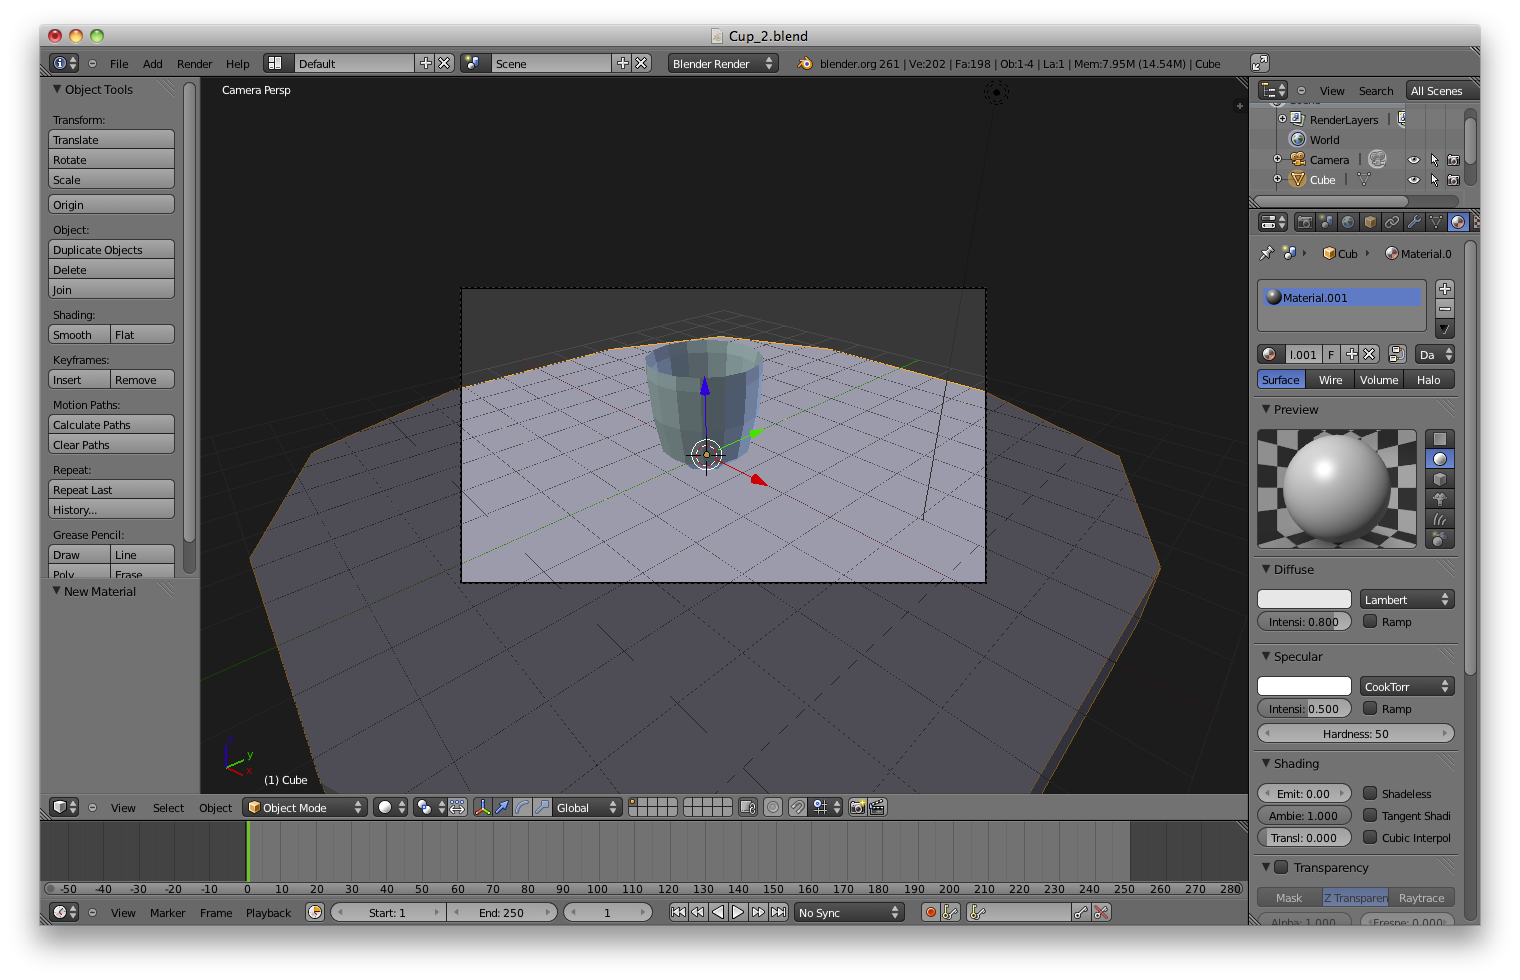Toggle proportional editing circle icon
The image size is (1520, 980).
(x=772, y=807)
